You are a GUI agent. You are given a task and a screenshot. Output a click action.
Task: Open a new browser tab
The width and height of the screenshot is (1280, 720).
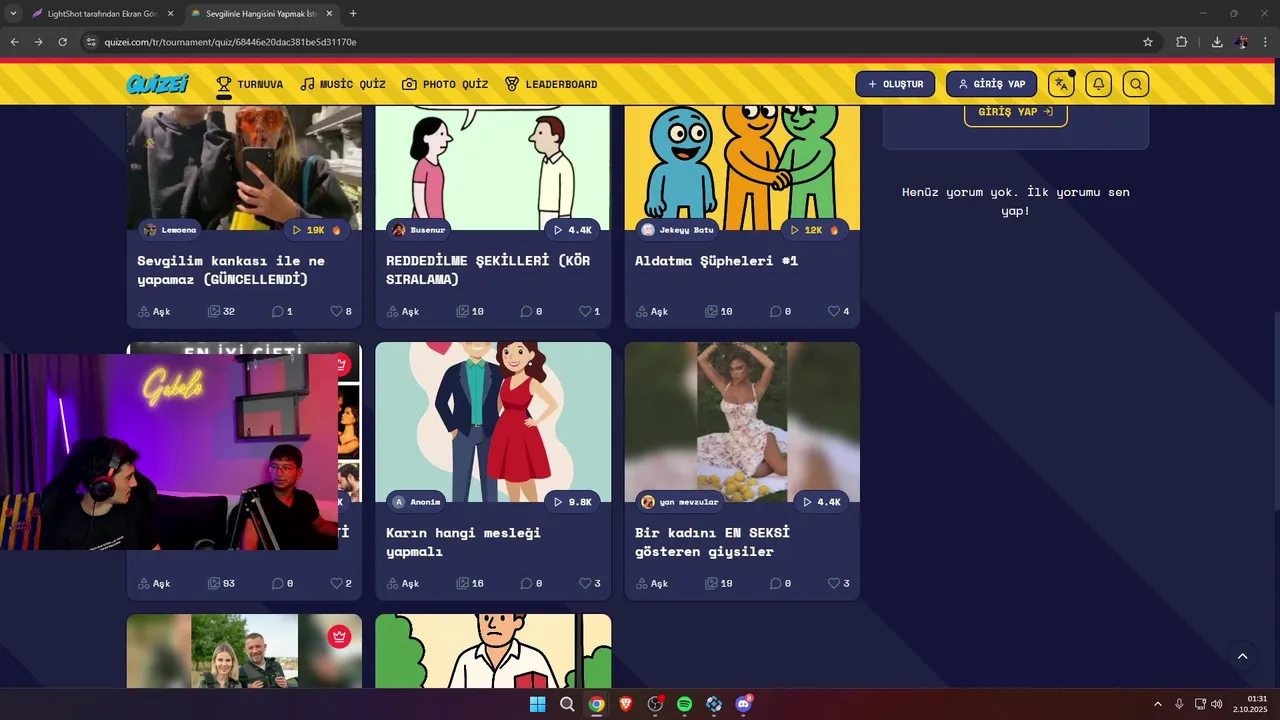point(353,13)
